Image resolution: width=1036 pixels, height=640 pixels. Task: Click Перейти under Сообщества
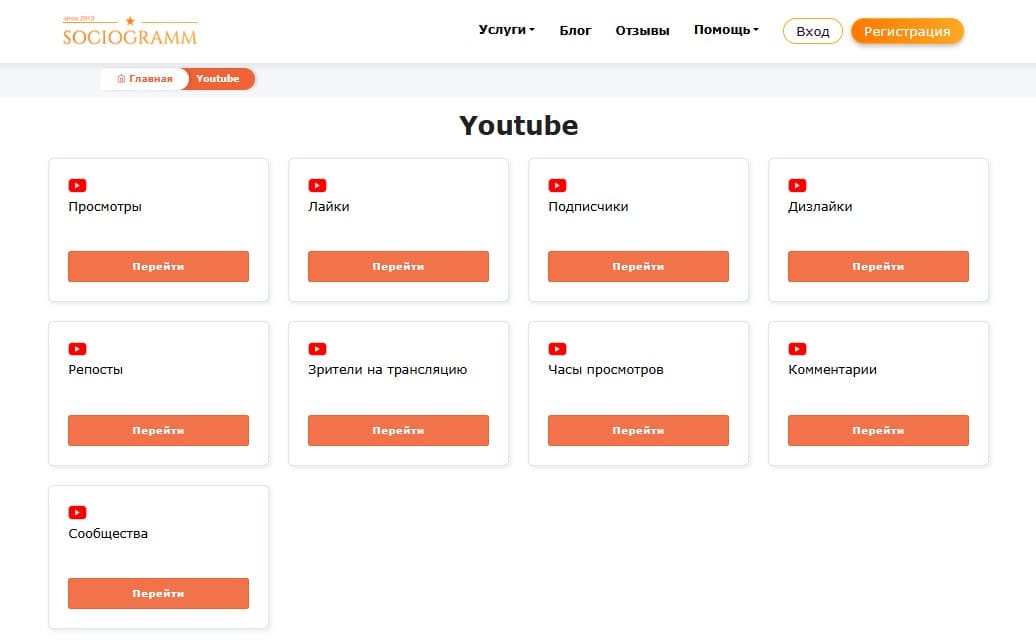click(159, 593)
